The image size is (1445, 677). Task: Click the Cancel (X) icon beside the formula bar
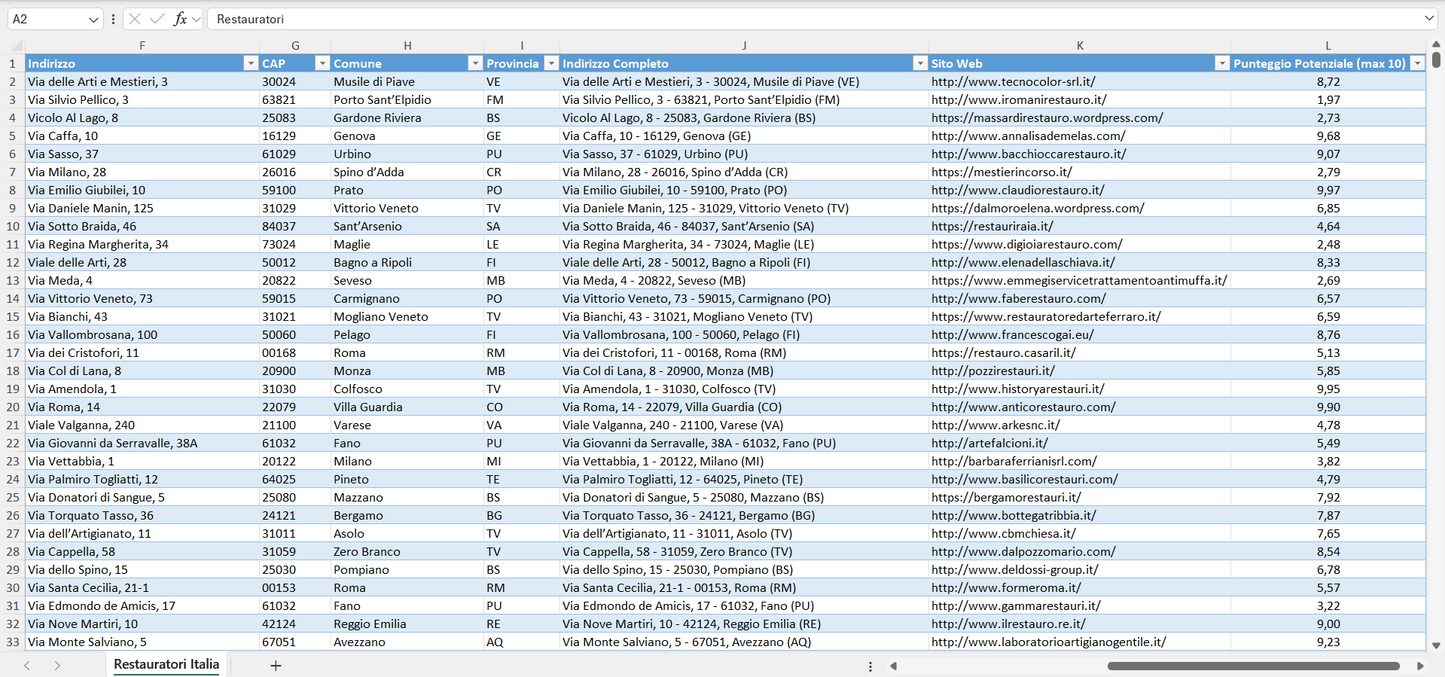point(134,18)
